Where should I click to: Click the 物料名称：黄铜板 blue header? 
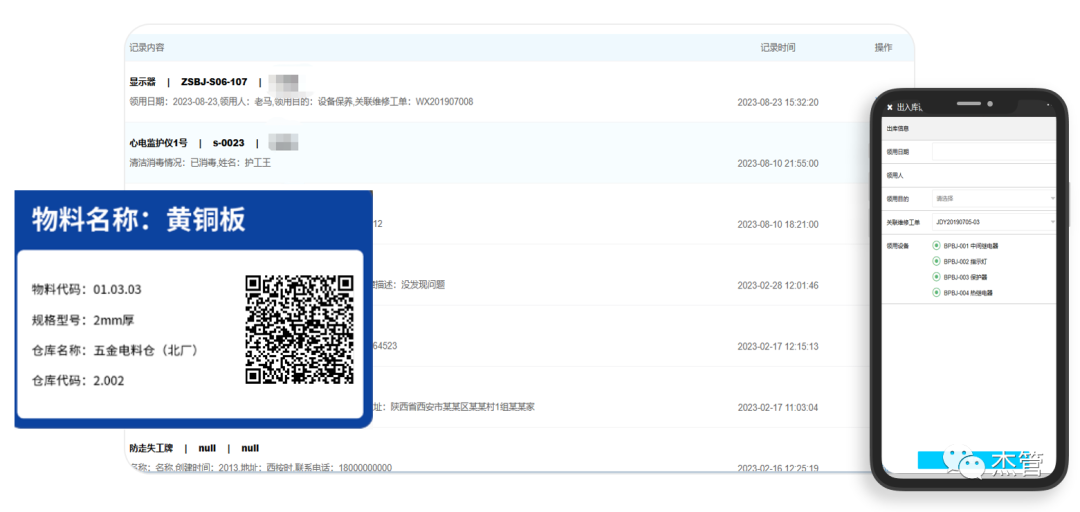click(x=187, y=219)
